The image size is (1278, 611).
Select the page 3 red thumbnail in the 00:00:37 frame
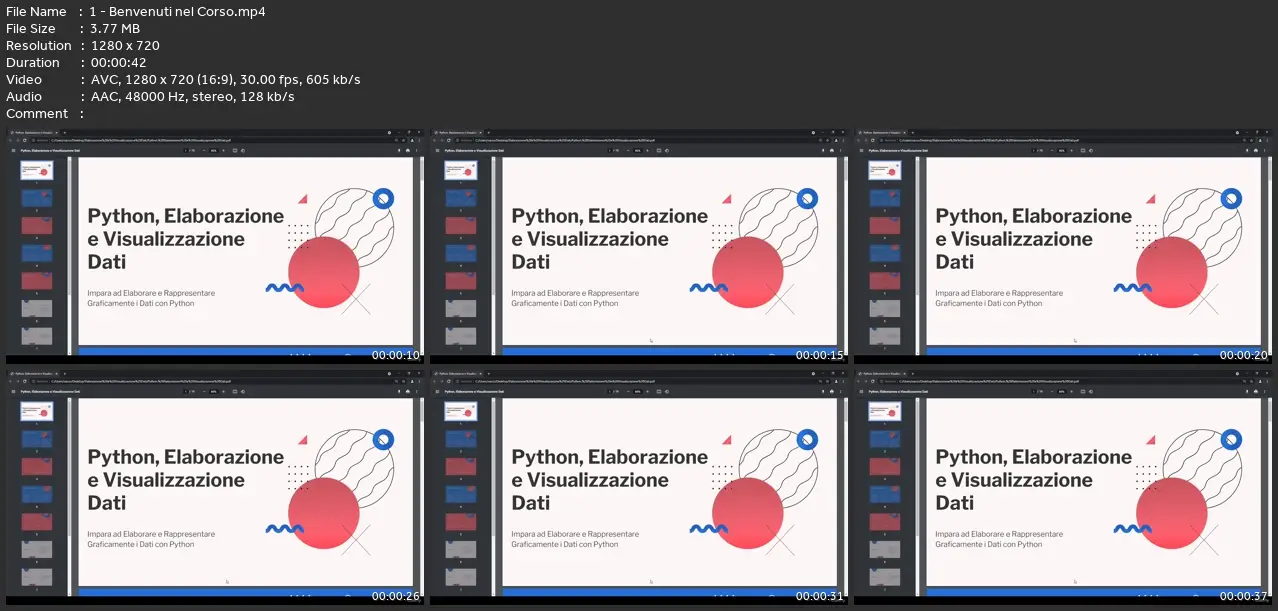click(x=885, y=466)
